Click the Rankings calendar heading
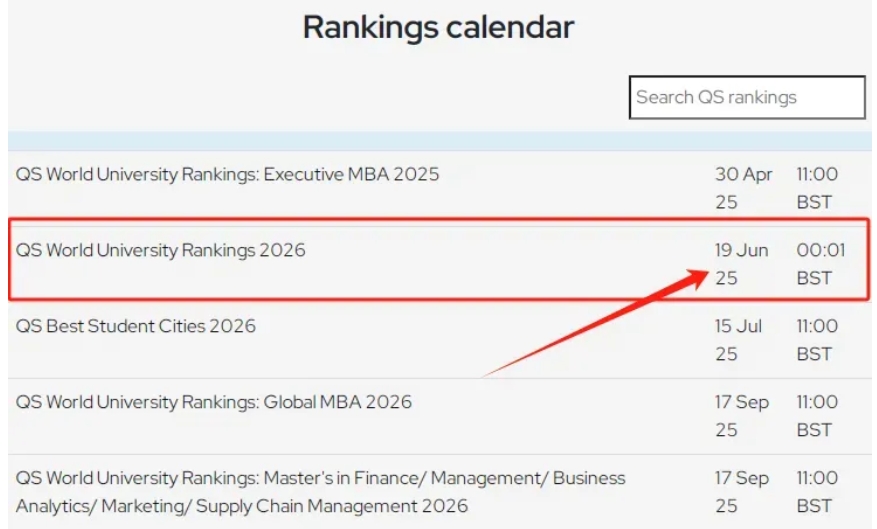 [438, 27]
